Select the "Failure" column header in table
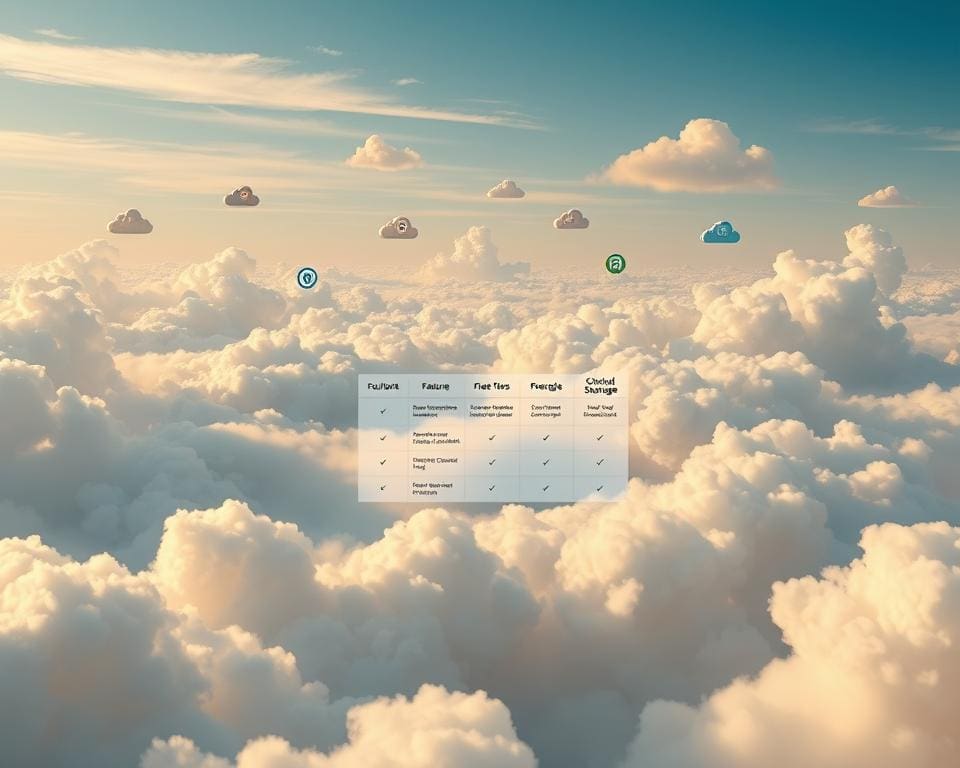The height and width of the screenshot is (768, 960). pyautogui.click(x=435, y=386)
